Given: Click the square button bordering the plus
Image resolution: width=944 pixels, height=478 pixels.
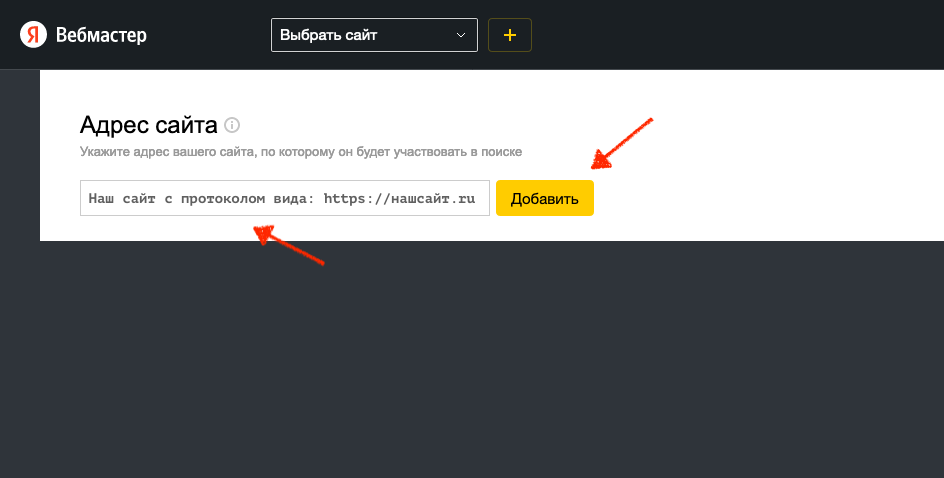Looking at the screenshot, I should tap(510, 35).
